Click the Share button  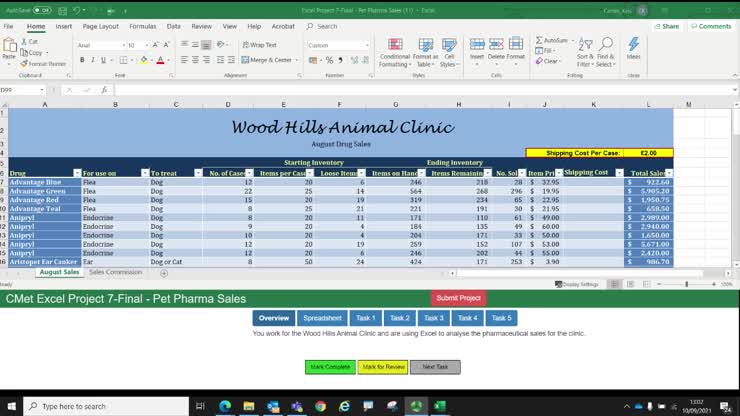pyautogui.click(x=667, y=26)
